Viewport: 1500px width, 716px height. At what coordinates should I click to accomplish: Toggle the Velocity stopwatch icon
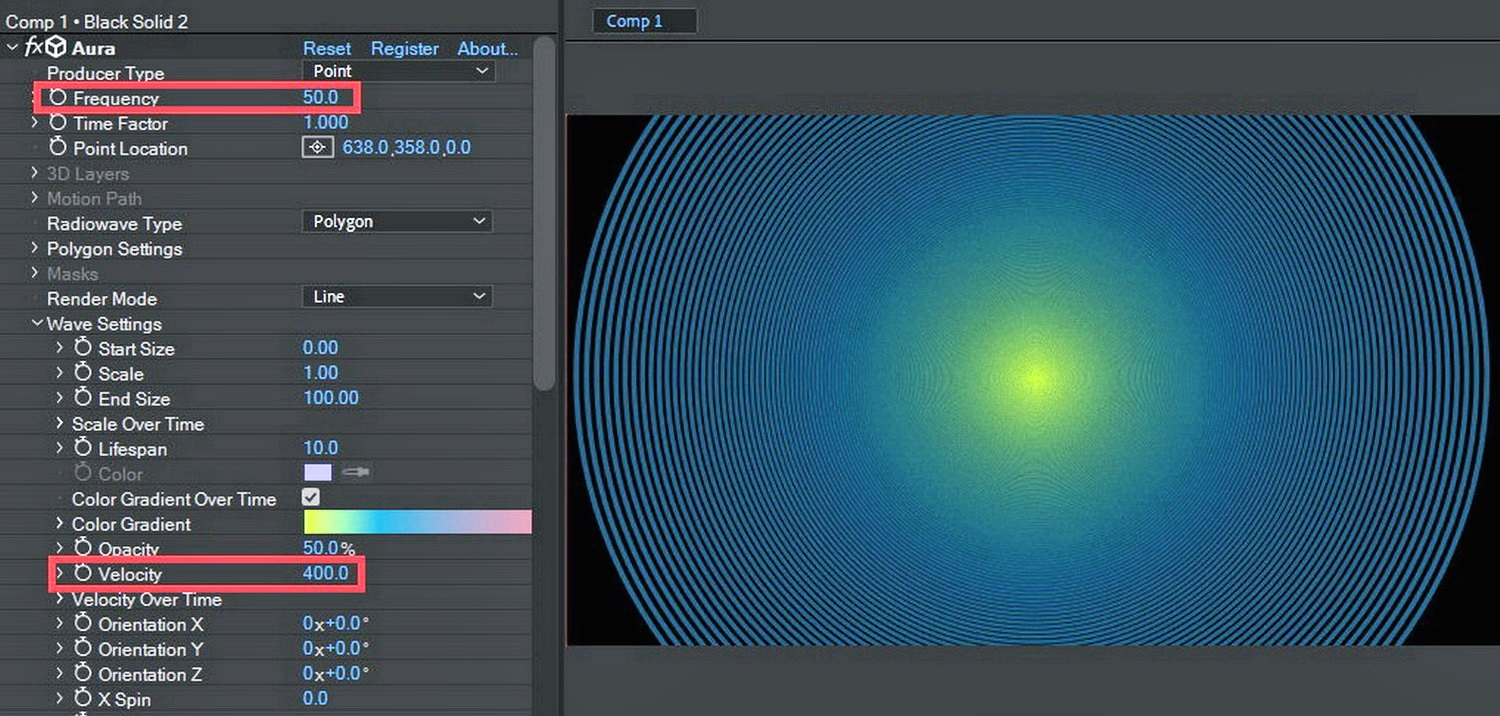(83, 574)
